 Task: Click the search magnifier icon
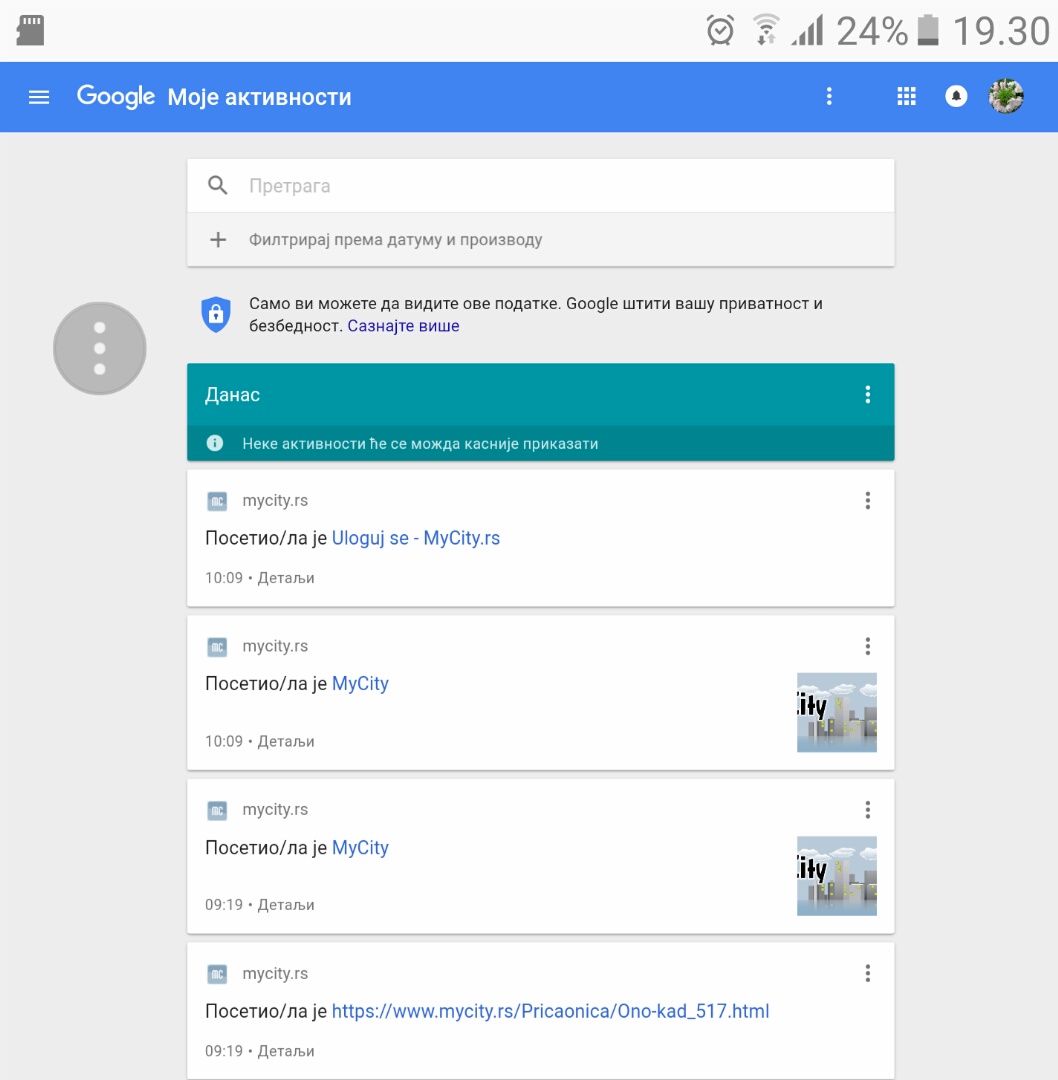(218, 185)
